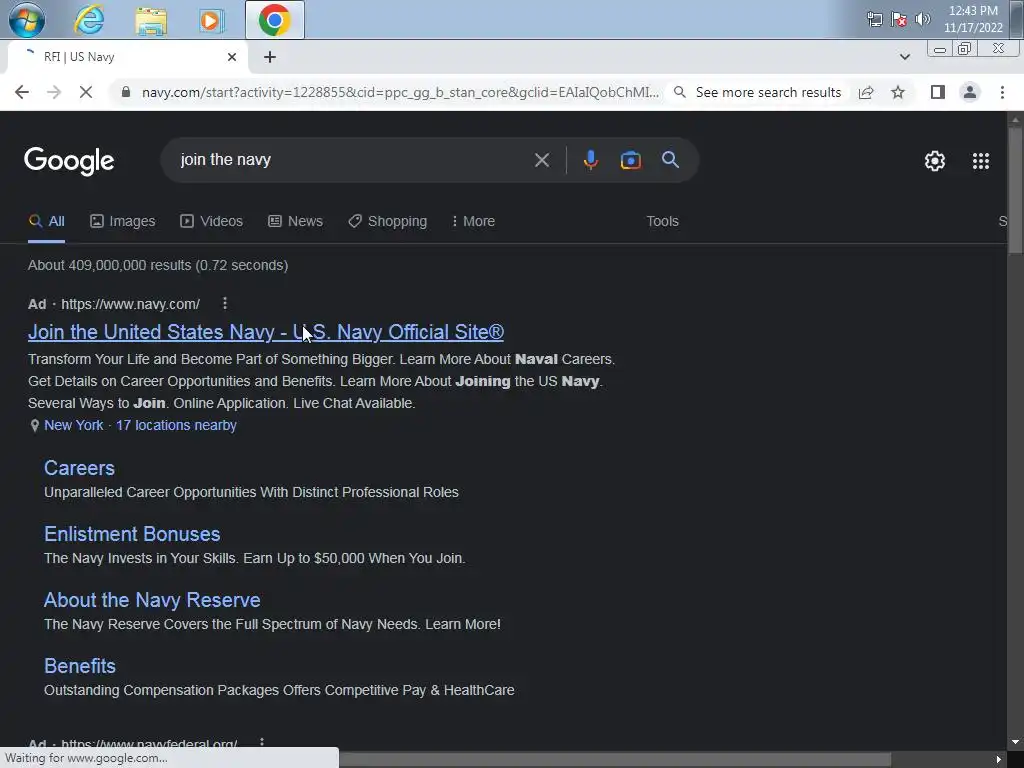
Task: Open the Benefits sitelink
Action: click(x=80, y=666)
